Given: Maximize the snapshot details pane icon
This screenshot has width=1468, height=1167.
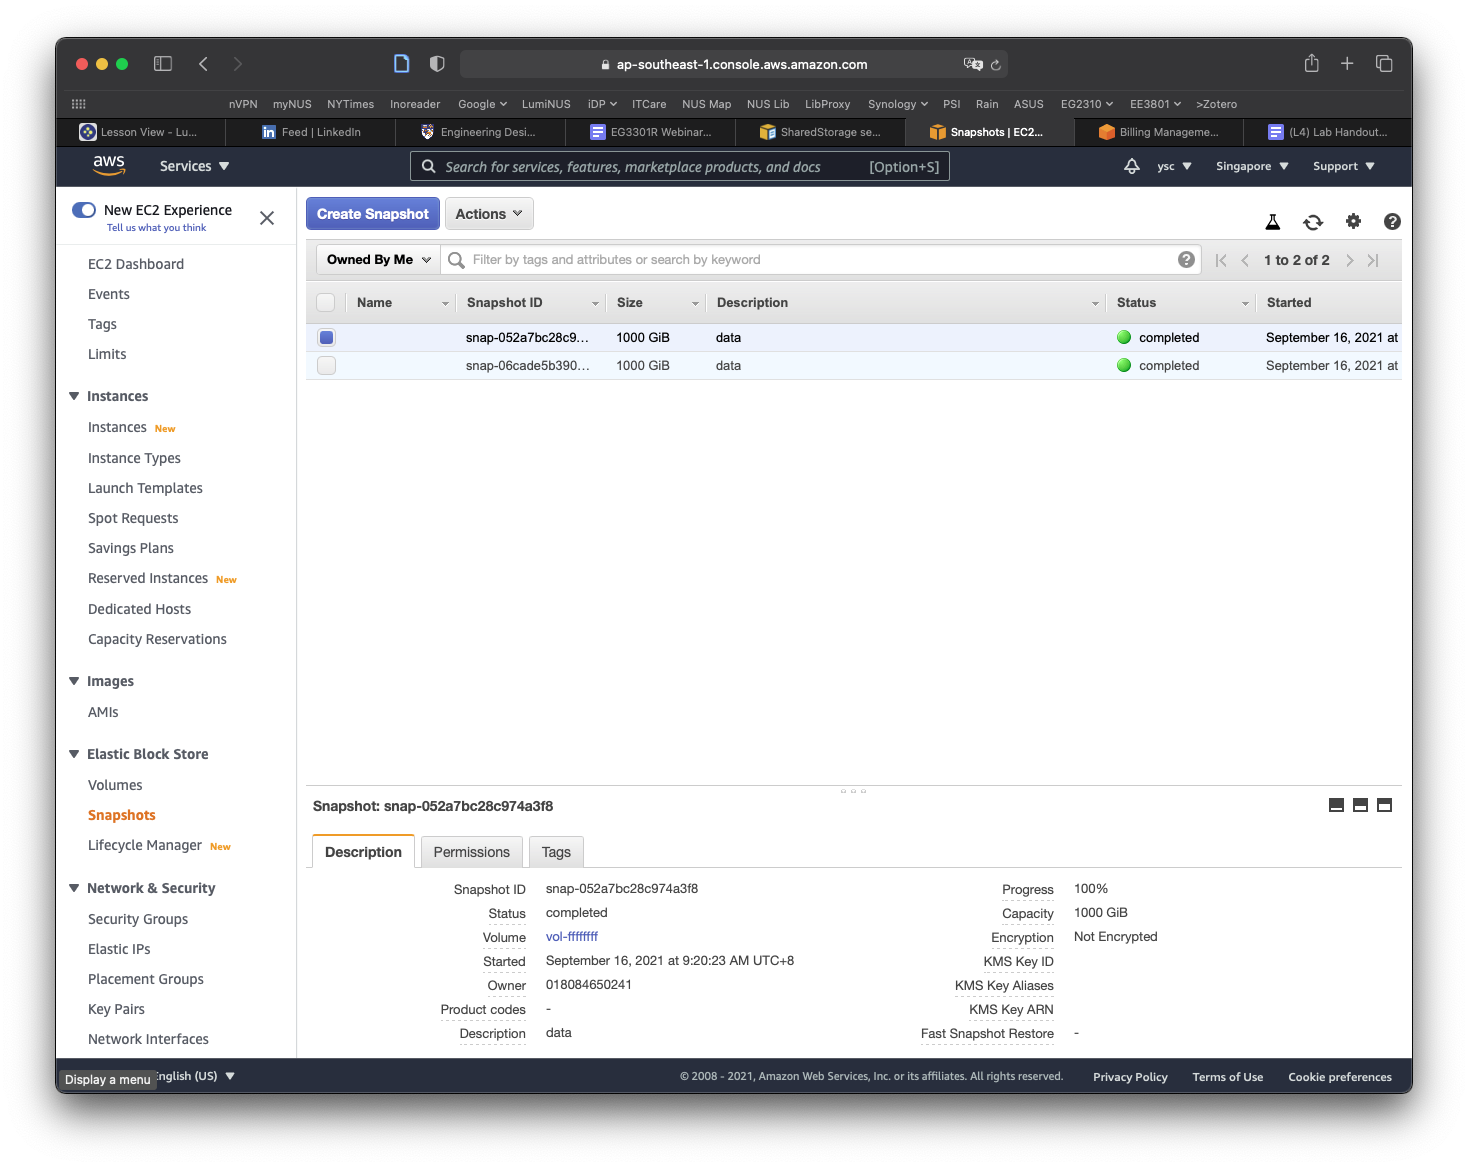Looking at the screenshot, I should 1384,805.
